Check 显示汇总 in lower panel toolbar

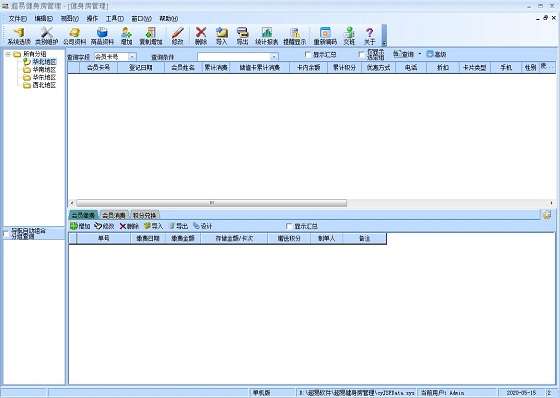click(x=290, y=226)
